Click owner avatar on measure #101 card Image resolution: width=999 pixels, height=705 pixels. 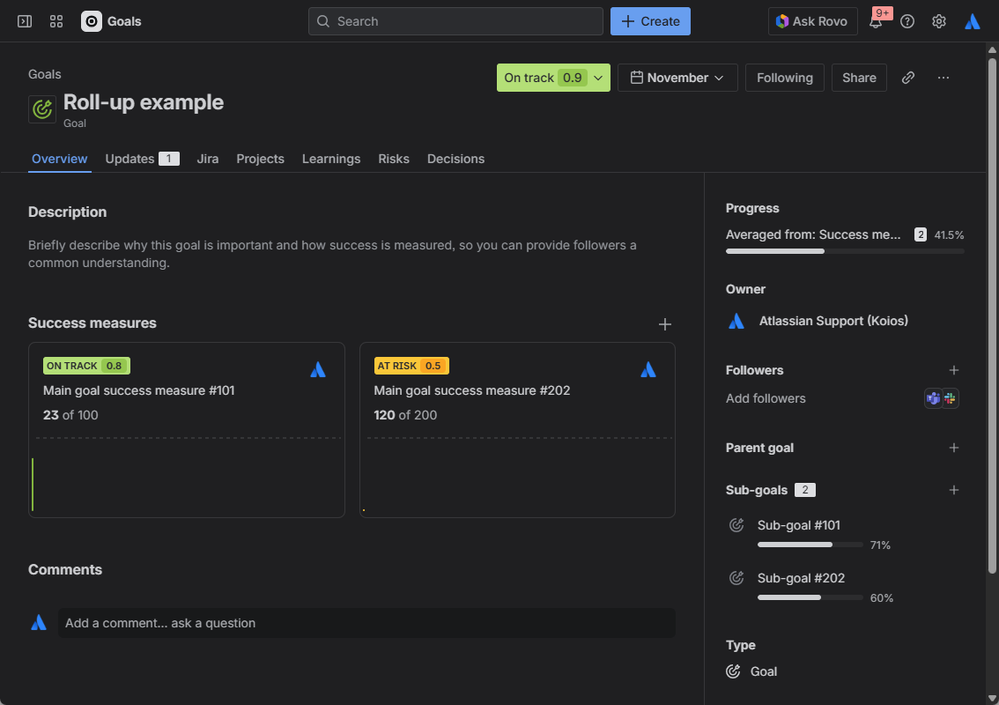pyautogui.click(x=318, y=369)
